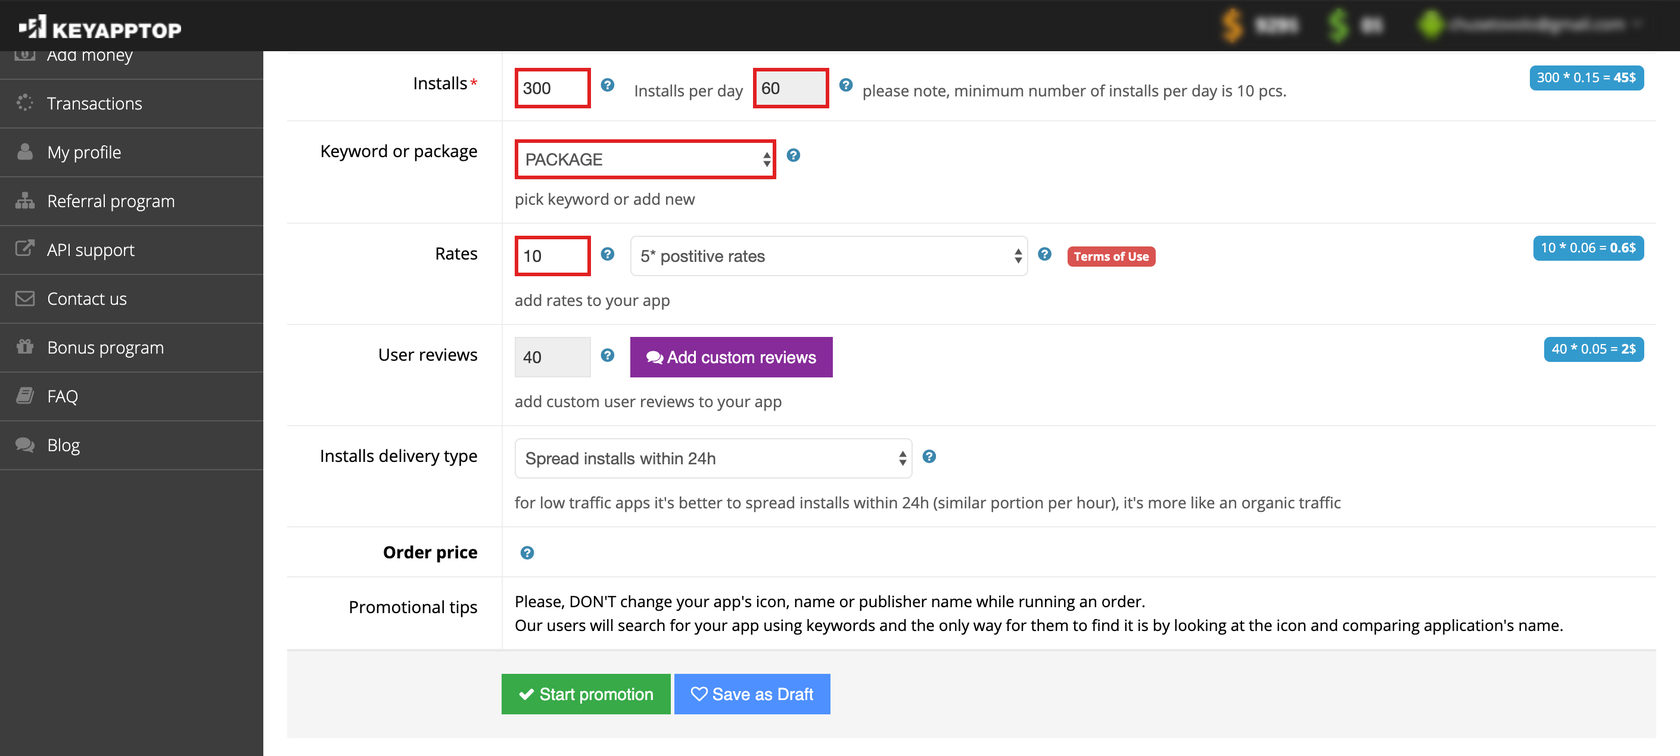Screen dimensions: 1680x756
Task: Expand the 5* positive rates dropdown
Action: [828, 257]
